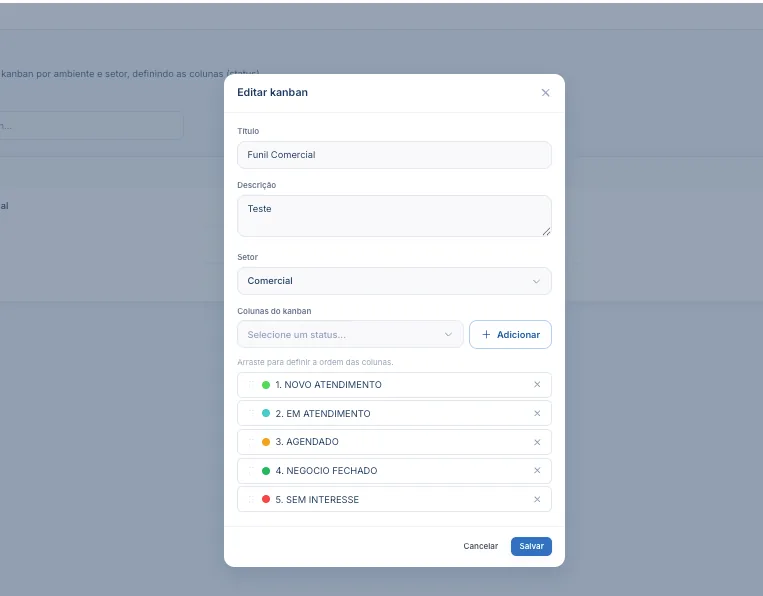Grab the drag handle of 4. NEGOCIO FECHADO
763x596 pixels.
click(251, 470)
